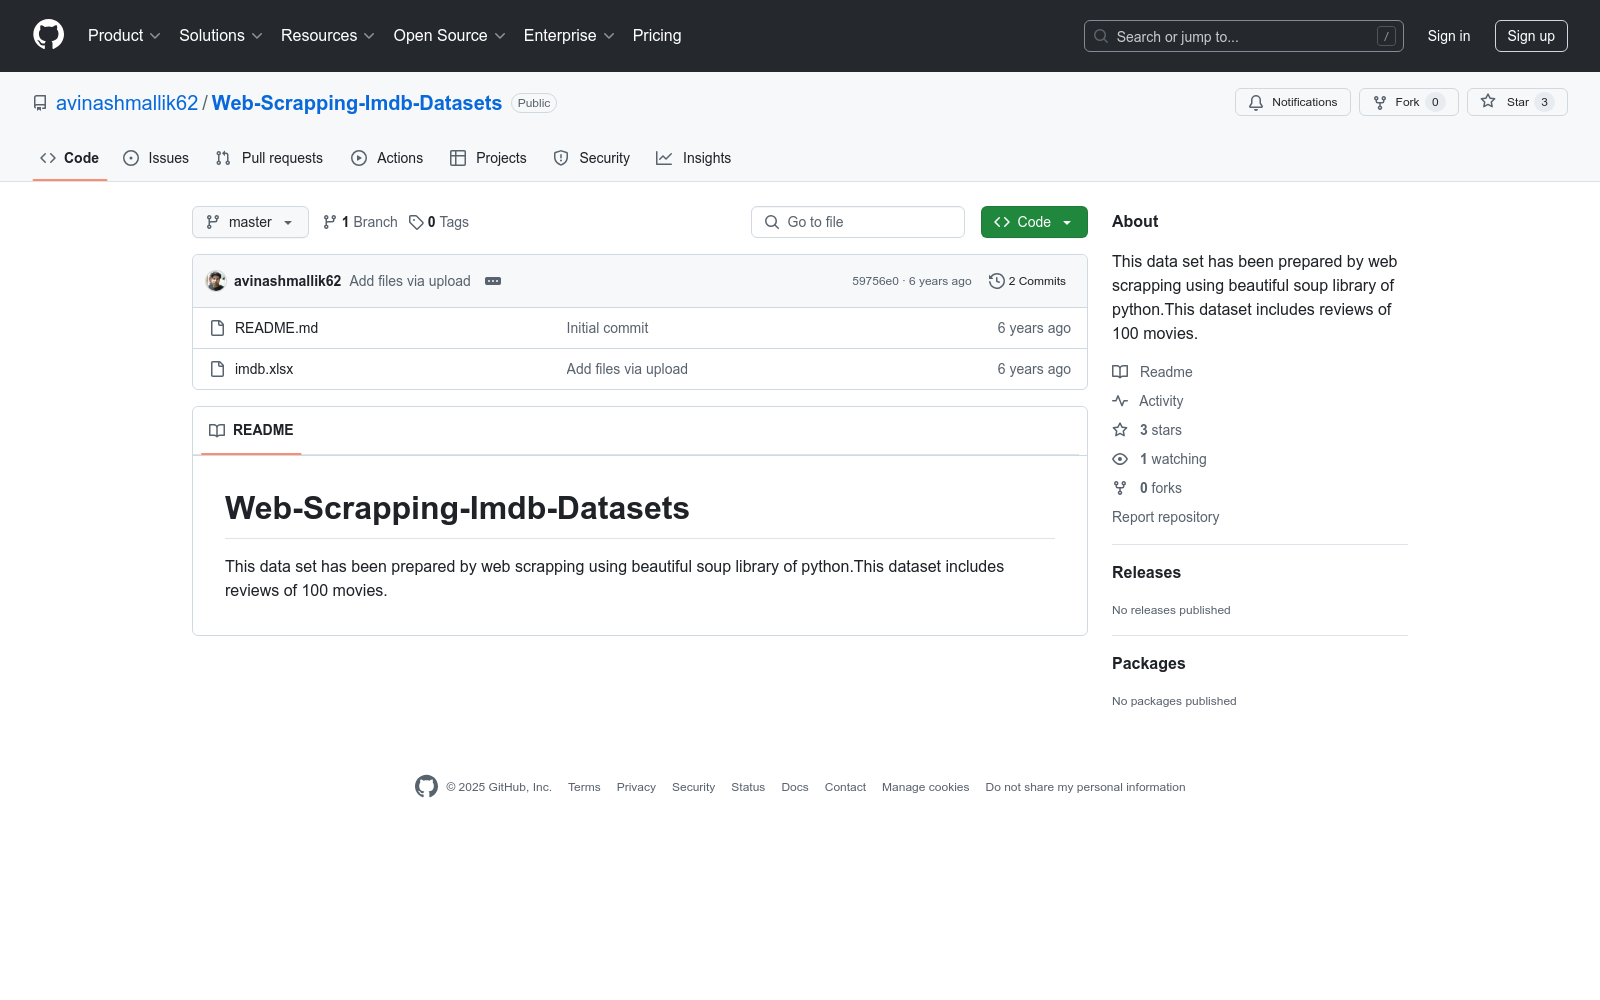The height and width of the screenshot is (1000, 1600).
Task: Click the Sign up button
Action: pos(1531,36)
